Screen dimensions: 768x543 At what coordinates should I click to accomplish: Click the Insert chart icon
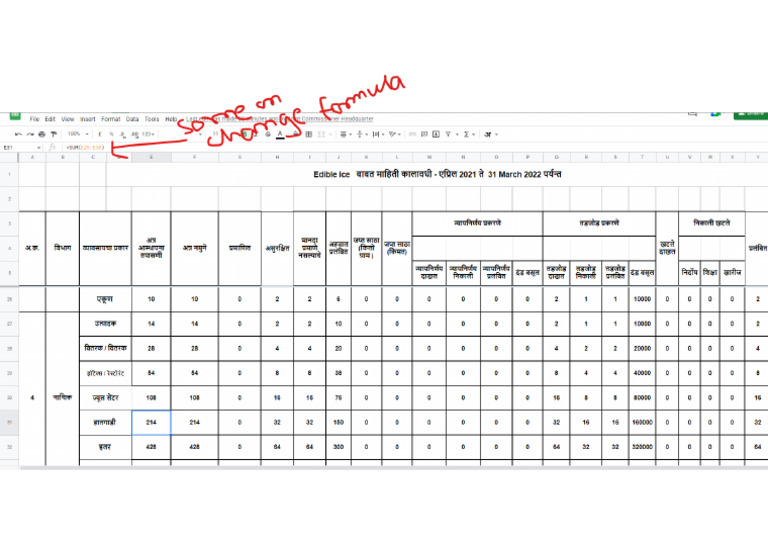(x=436, y=134)
